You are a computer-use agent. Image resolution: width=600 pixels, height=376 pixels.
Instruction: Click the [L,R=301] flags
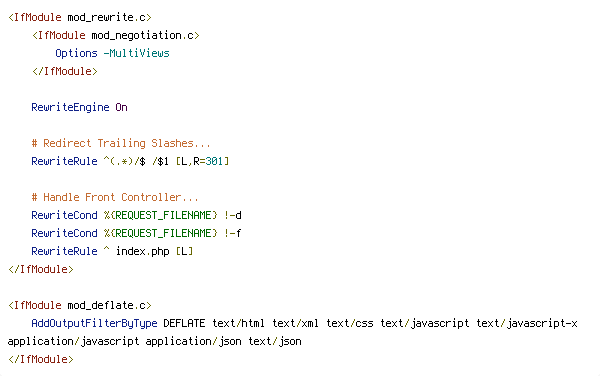pos(202,161)
